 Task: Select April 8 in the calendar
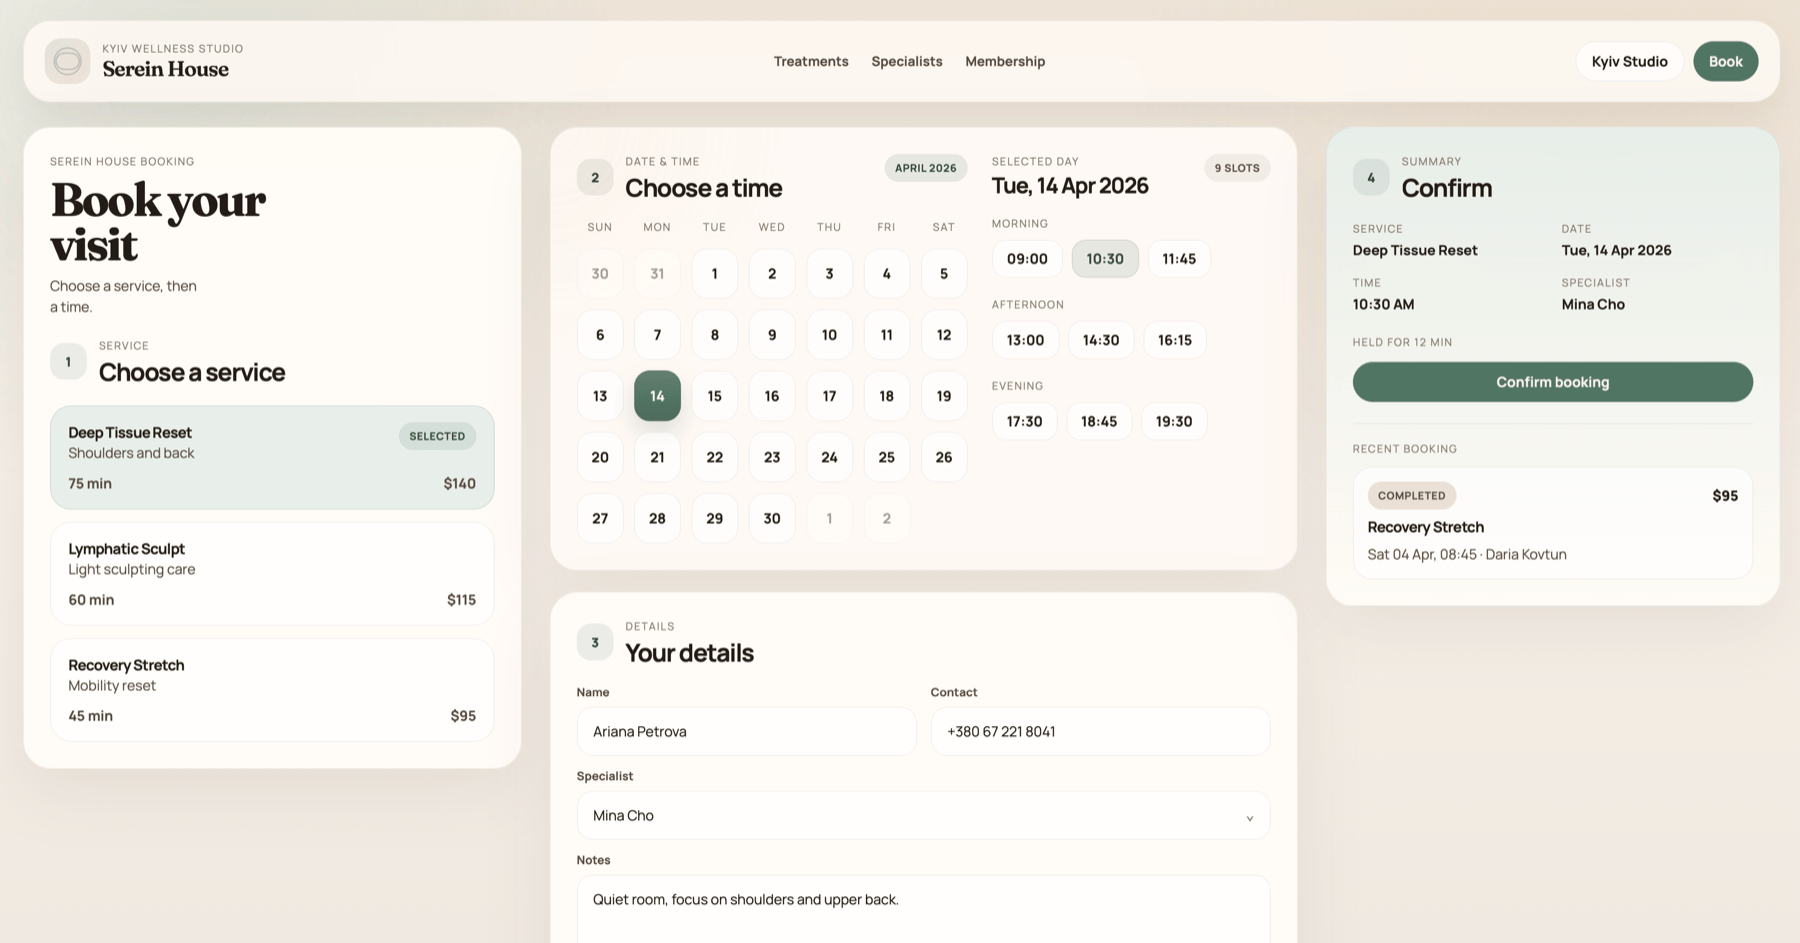tap(714, 335)
